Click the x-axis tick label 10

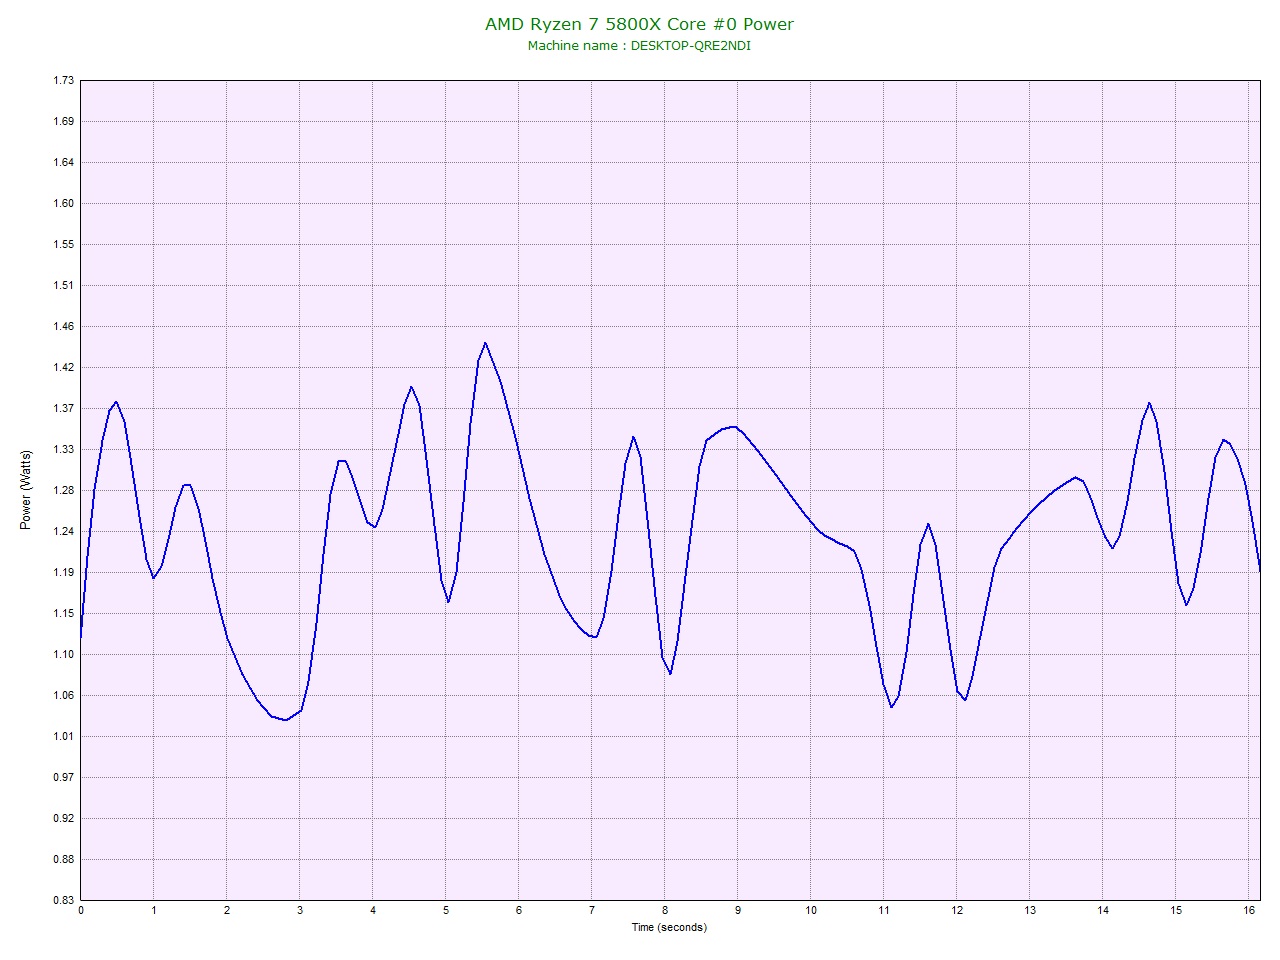coord(811,910)
